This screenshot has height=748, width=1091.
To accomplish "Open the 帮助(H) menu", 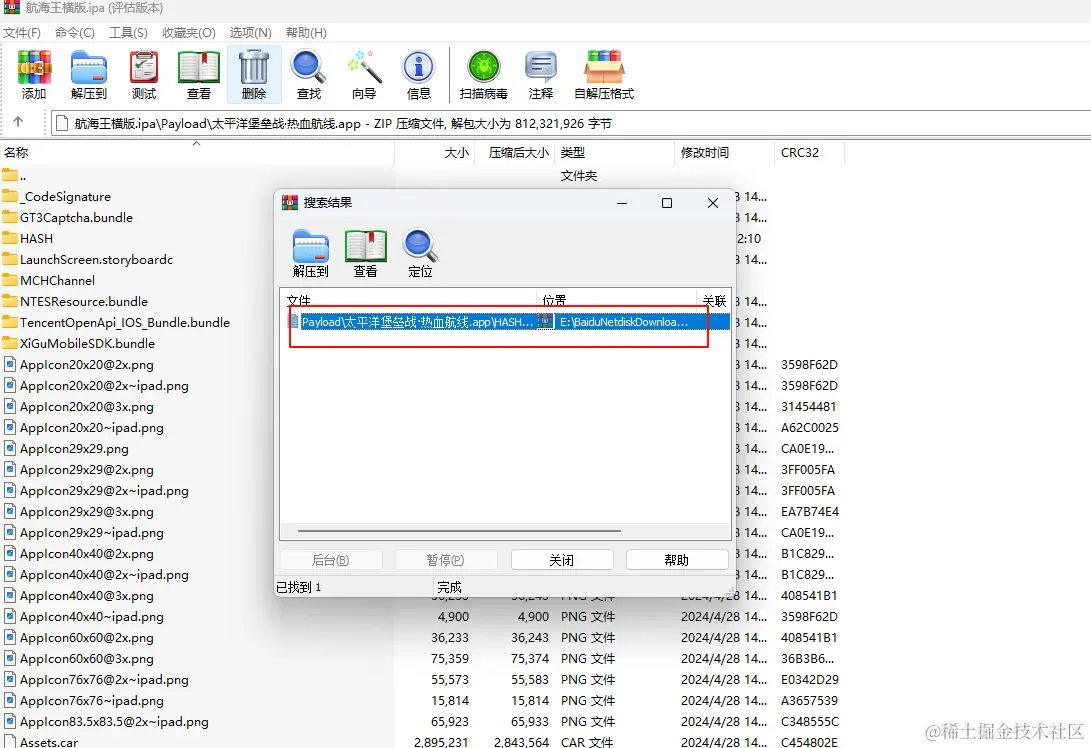I will (306, 33).
